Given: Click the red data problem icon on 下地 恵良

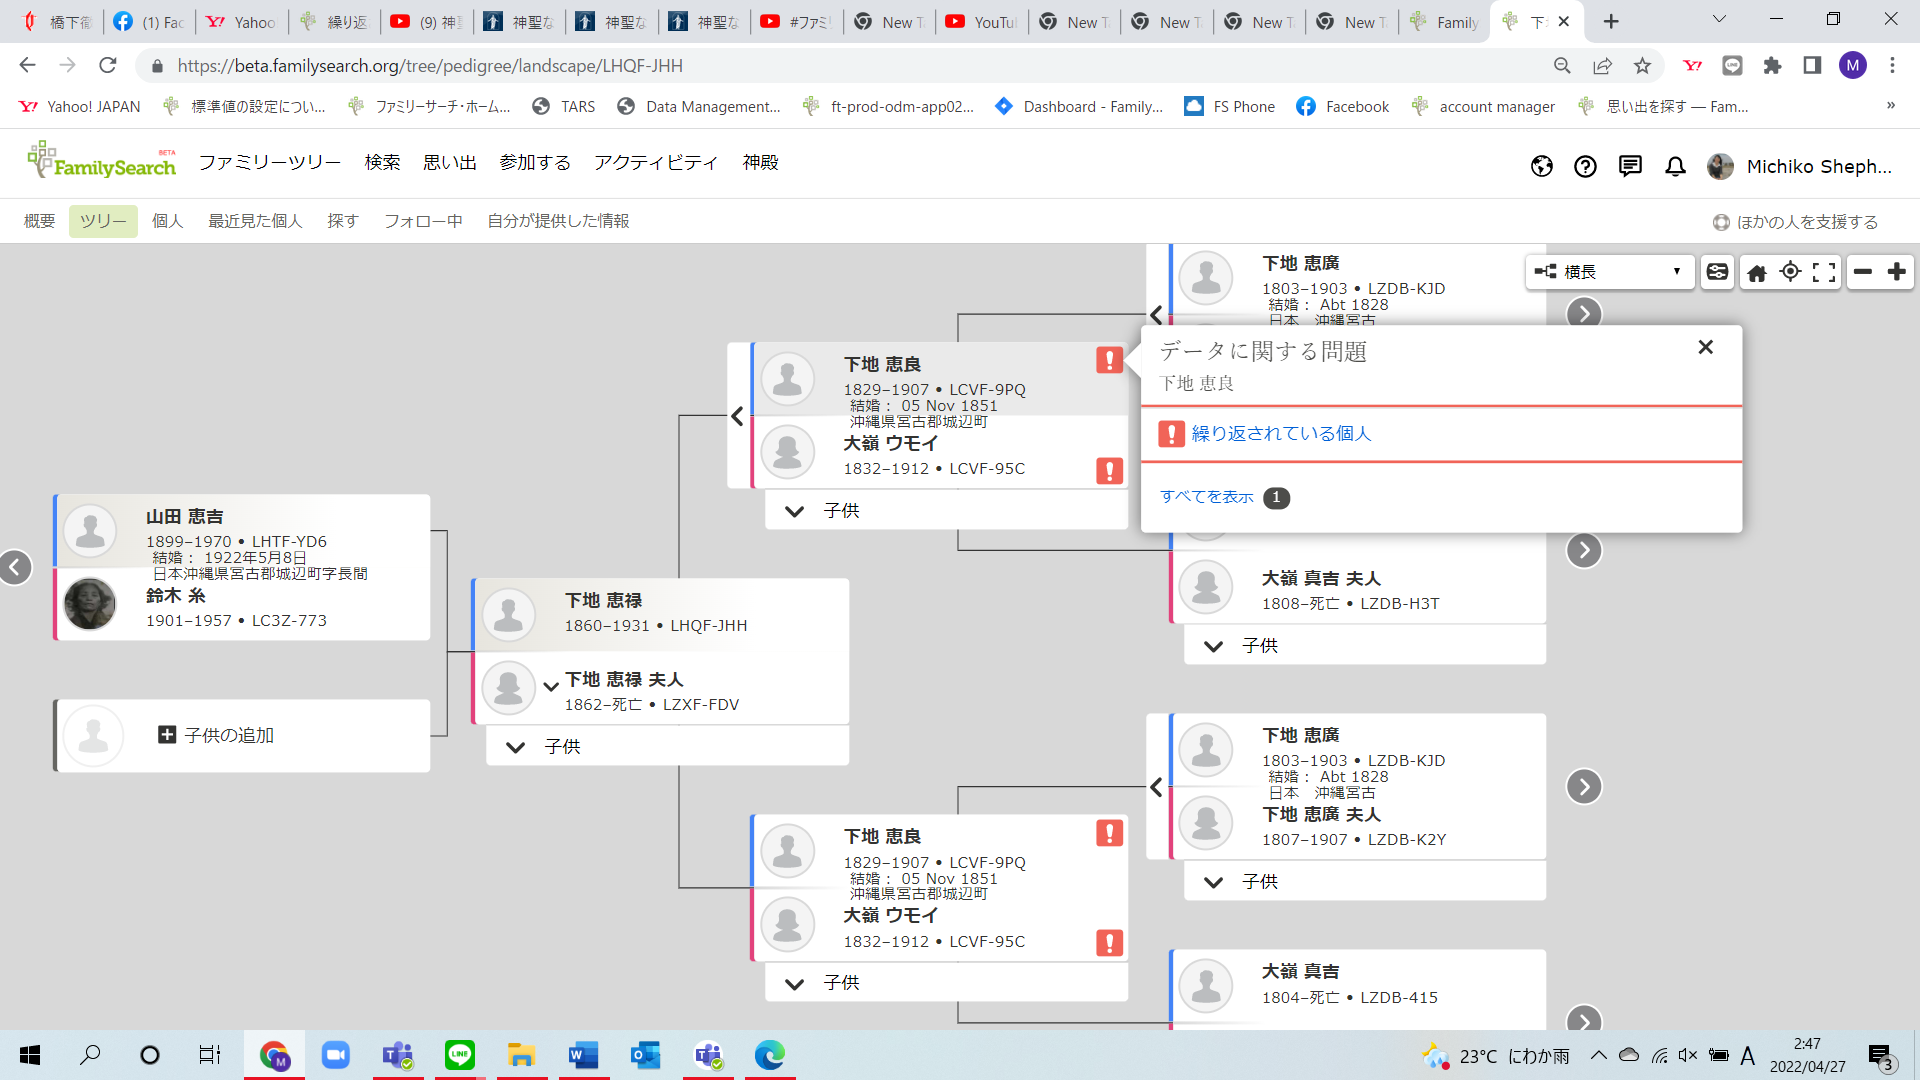Looking at the screenshot, I should [1109, 361].
